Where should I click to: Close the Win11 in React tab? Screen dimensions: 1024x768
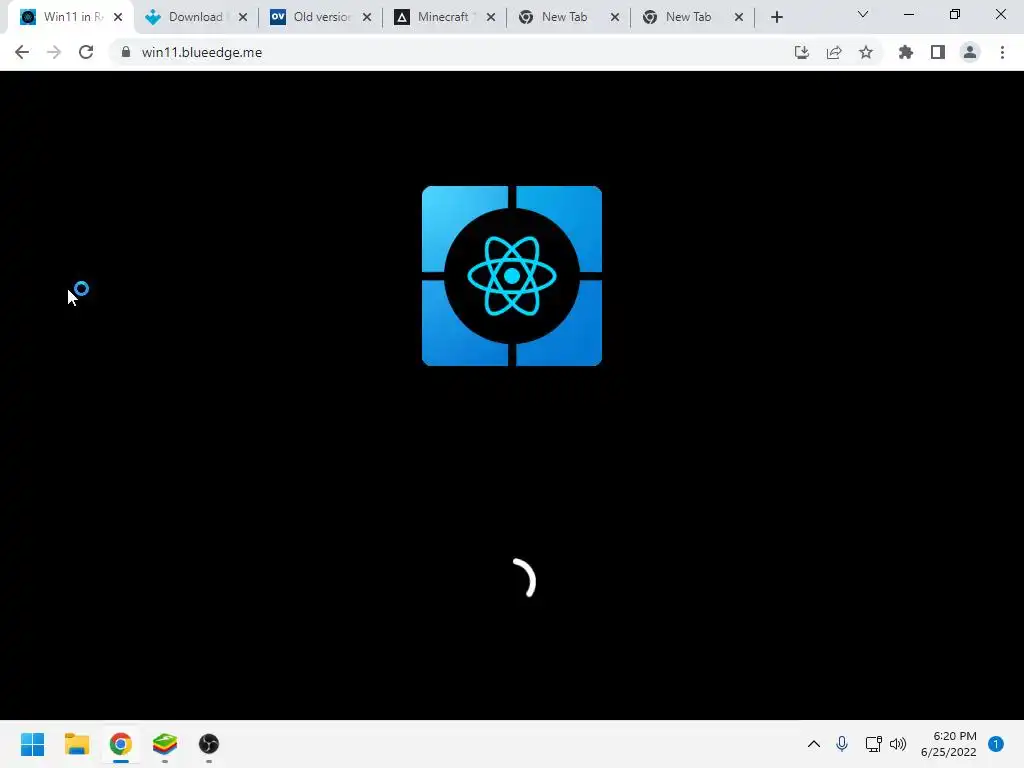pyautogui.click(x=118, y=17)
